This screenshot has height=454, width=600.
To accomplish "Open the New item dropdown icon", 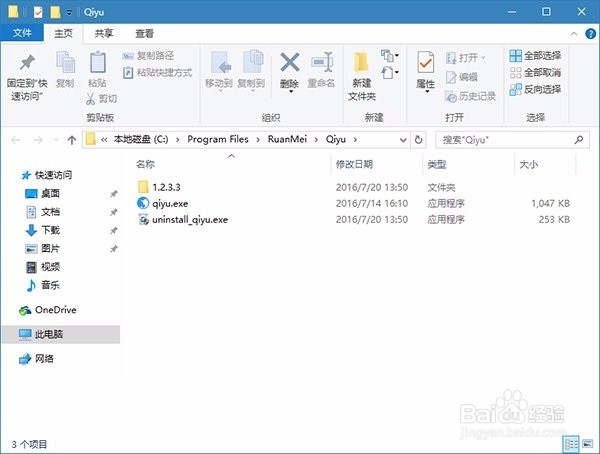I will 390,56.
